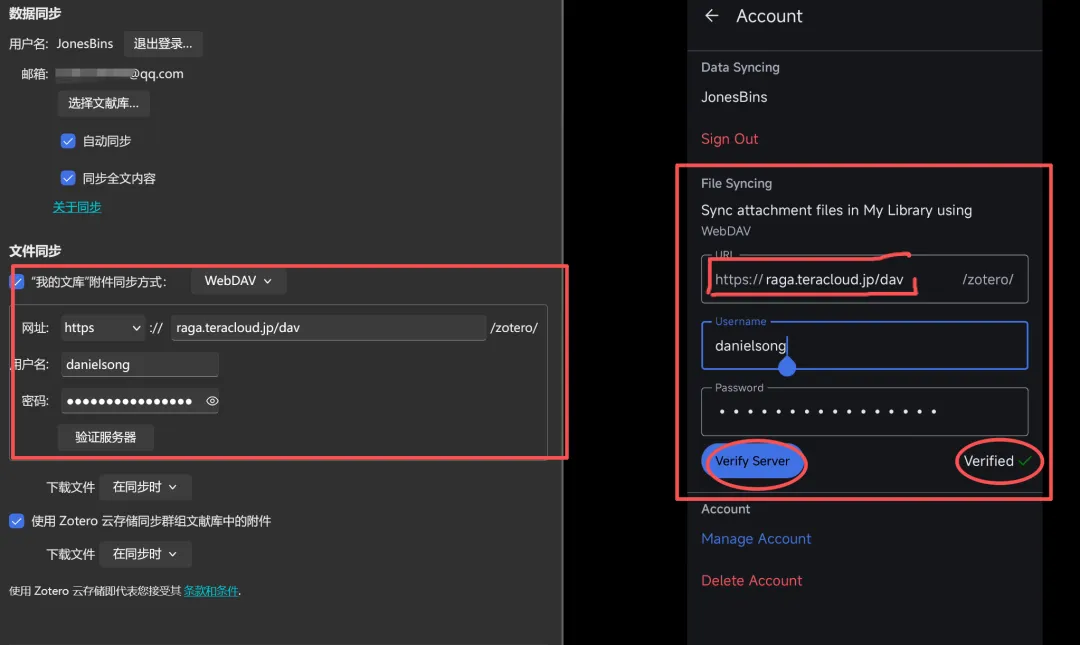The height and width of the screenshot is (645, 1080).
Task: Uncheck Zotero 云存储 group library sync checkbox
Action: tap(17, 521)
